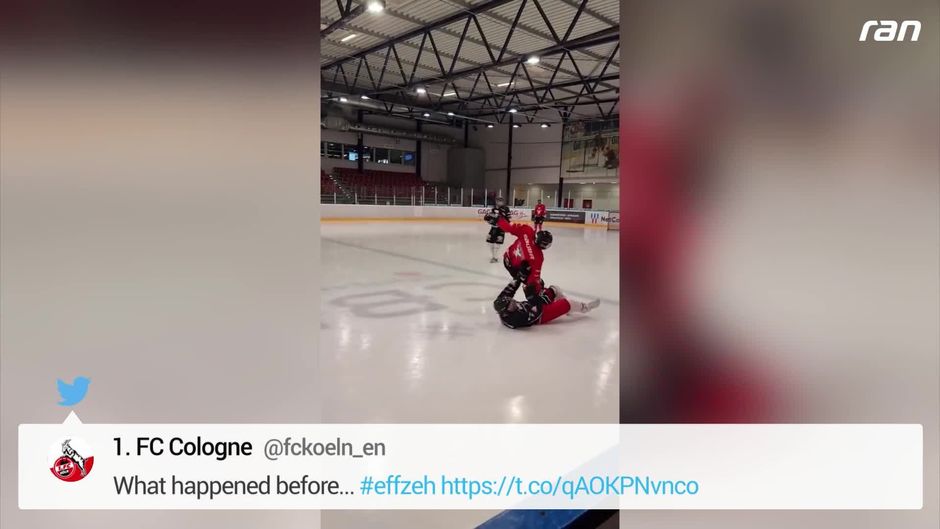Screen dimensions: 940x529
Task: Follow the t.co/qAOKPNvnco link
Action: coord(570,486)
